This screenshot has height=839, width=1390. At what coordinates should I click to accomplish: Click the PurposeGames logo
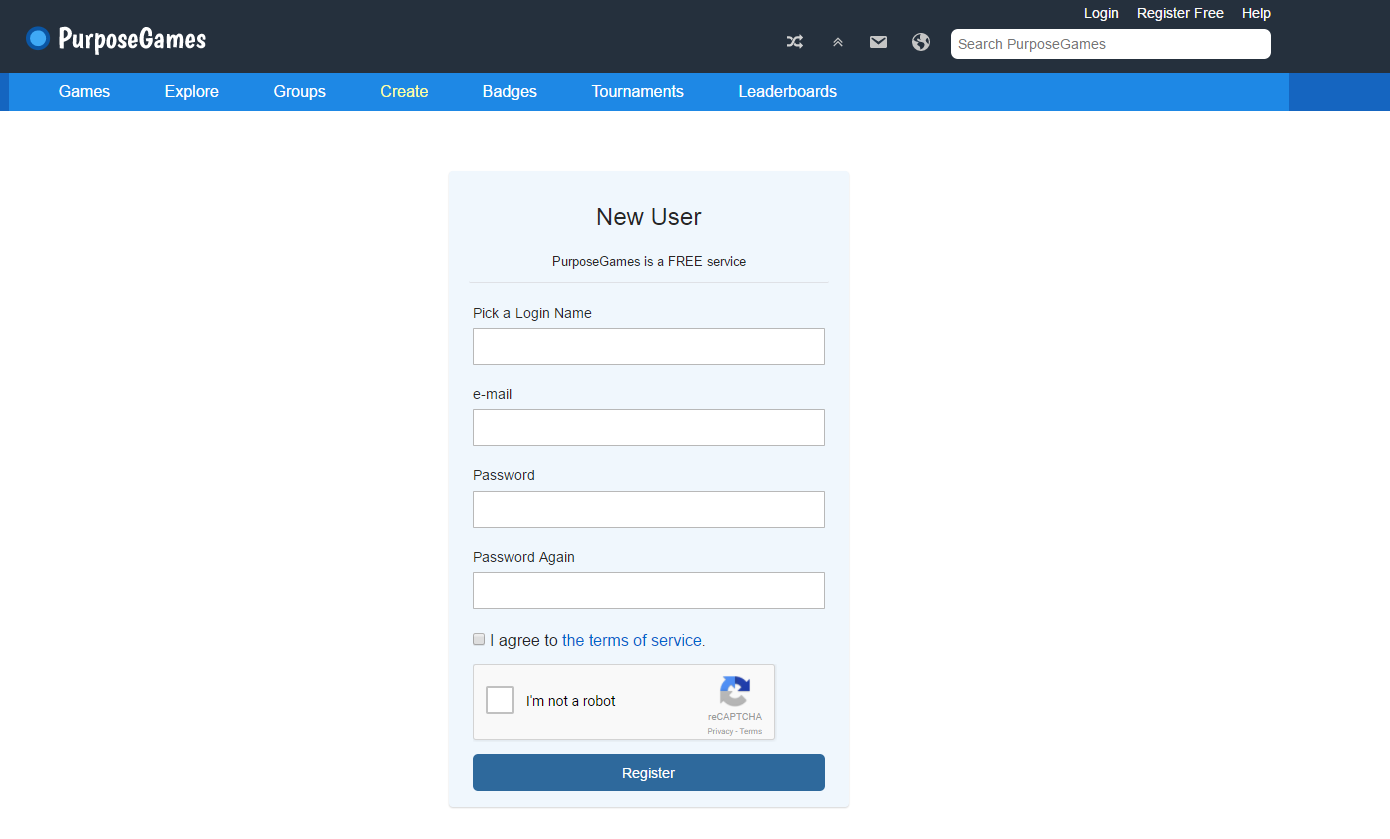point(116,39)
